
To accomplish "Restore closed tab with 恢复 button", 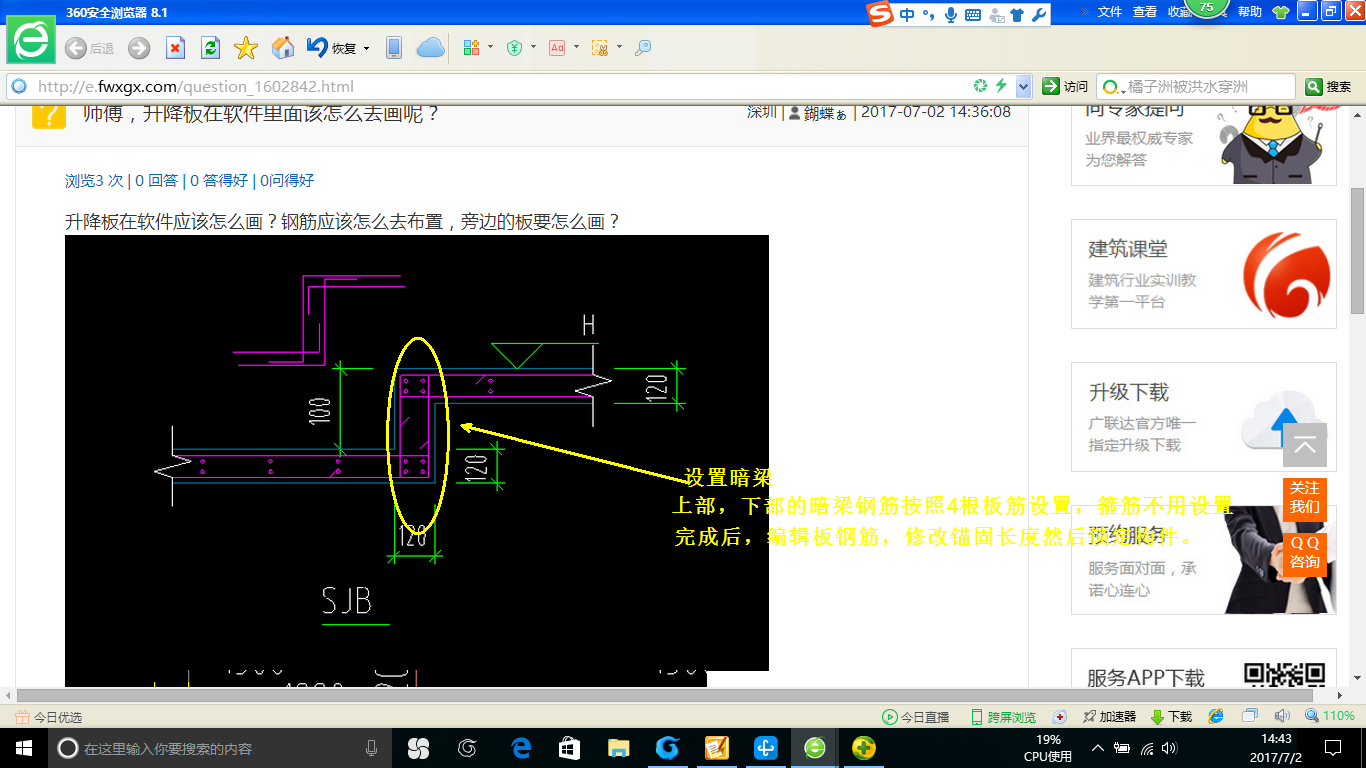I will pyautogui.click(x=331, y=48).
